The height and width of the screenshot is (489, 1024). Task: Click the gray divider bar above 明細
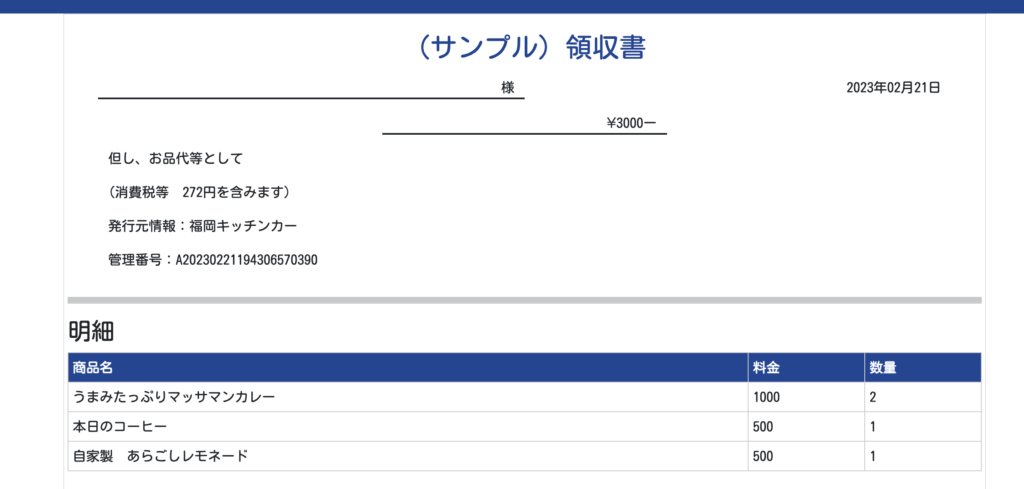[524, 300]
